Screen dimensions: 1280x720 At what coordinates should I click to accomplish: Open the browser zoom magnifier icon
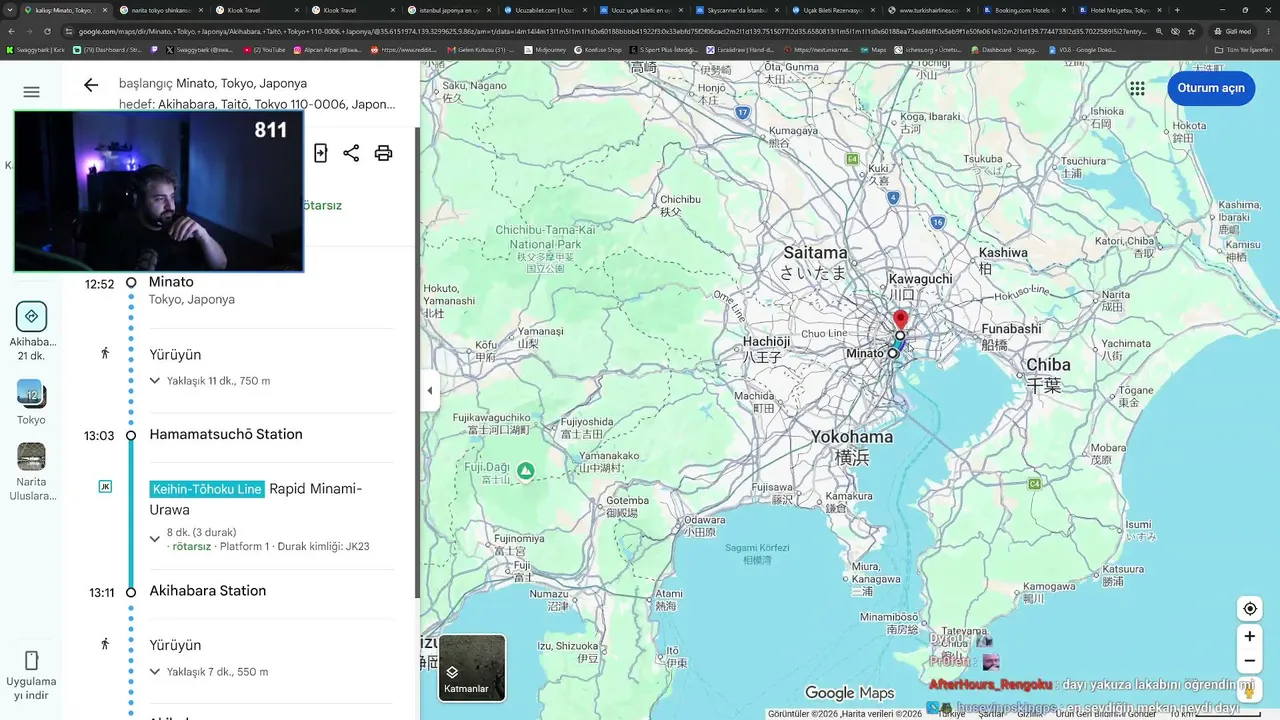1157,31
